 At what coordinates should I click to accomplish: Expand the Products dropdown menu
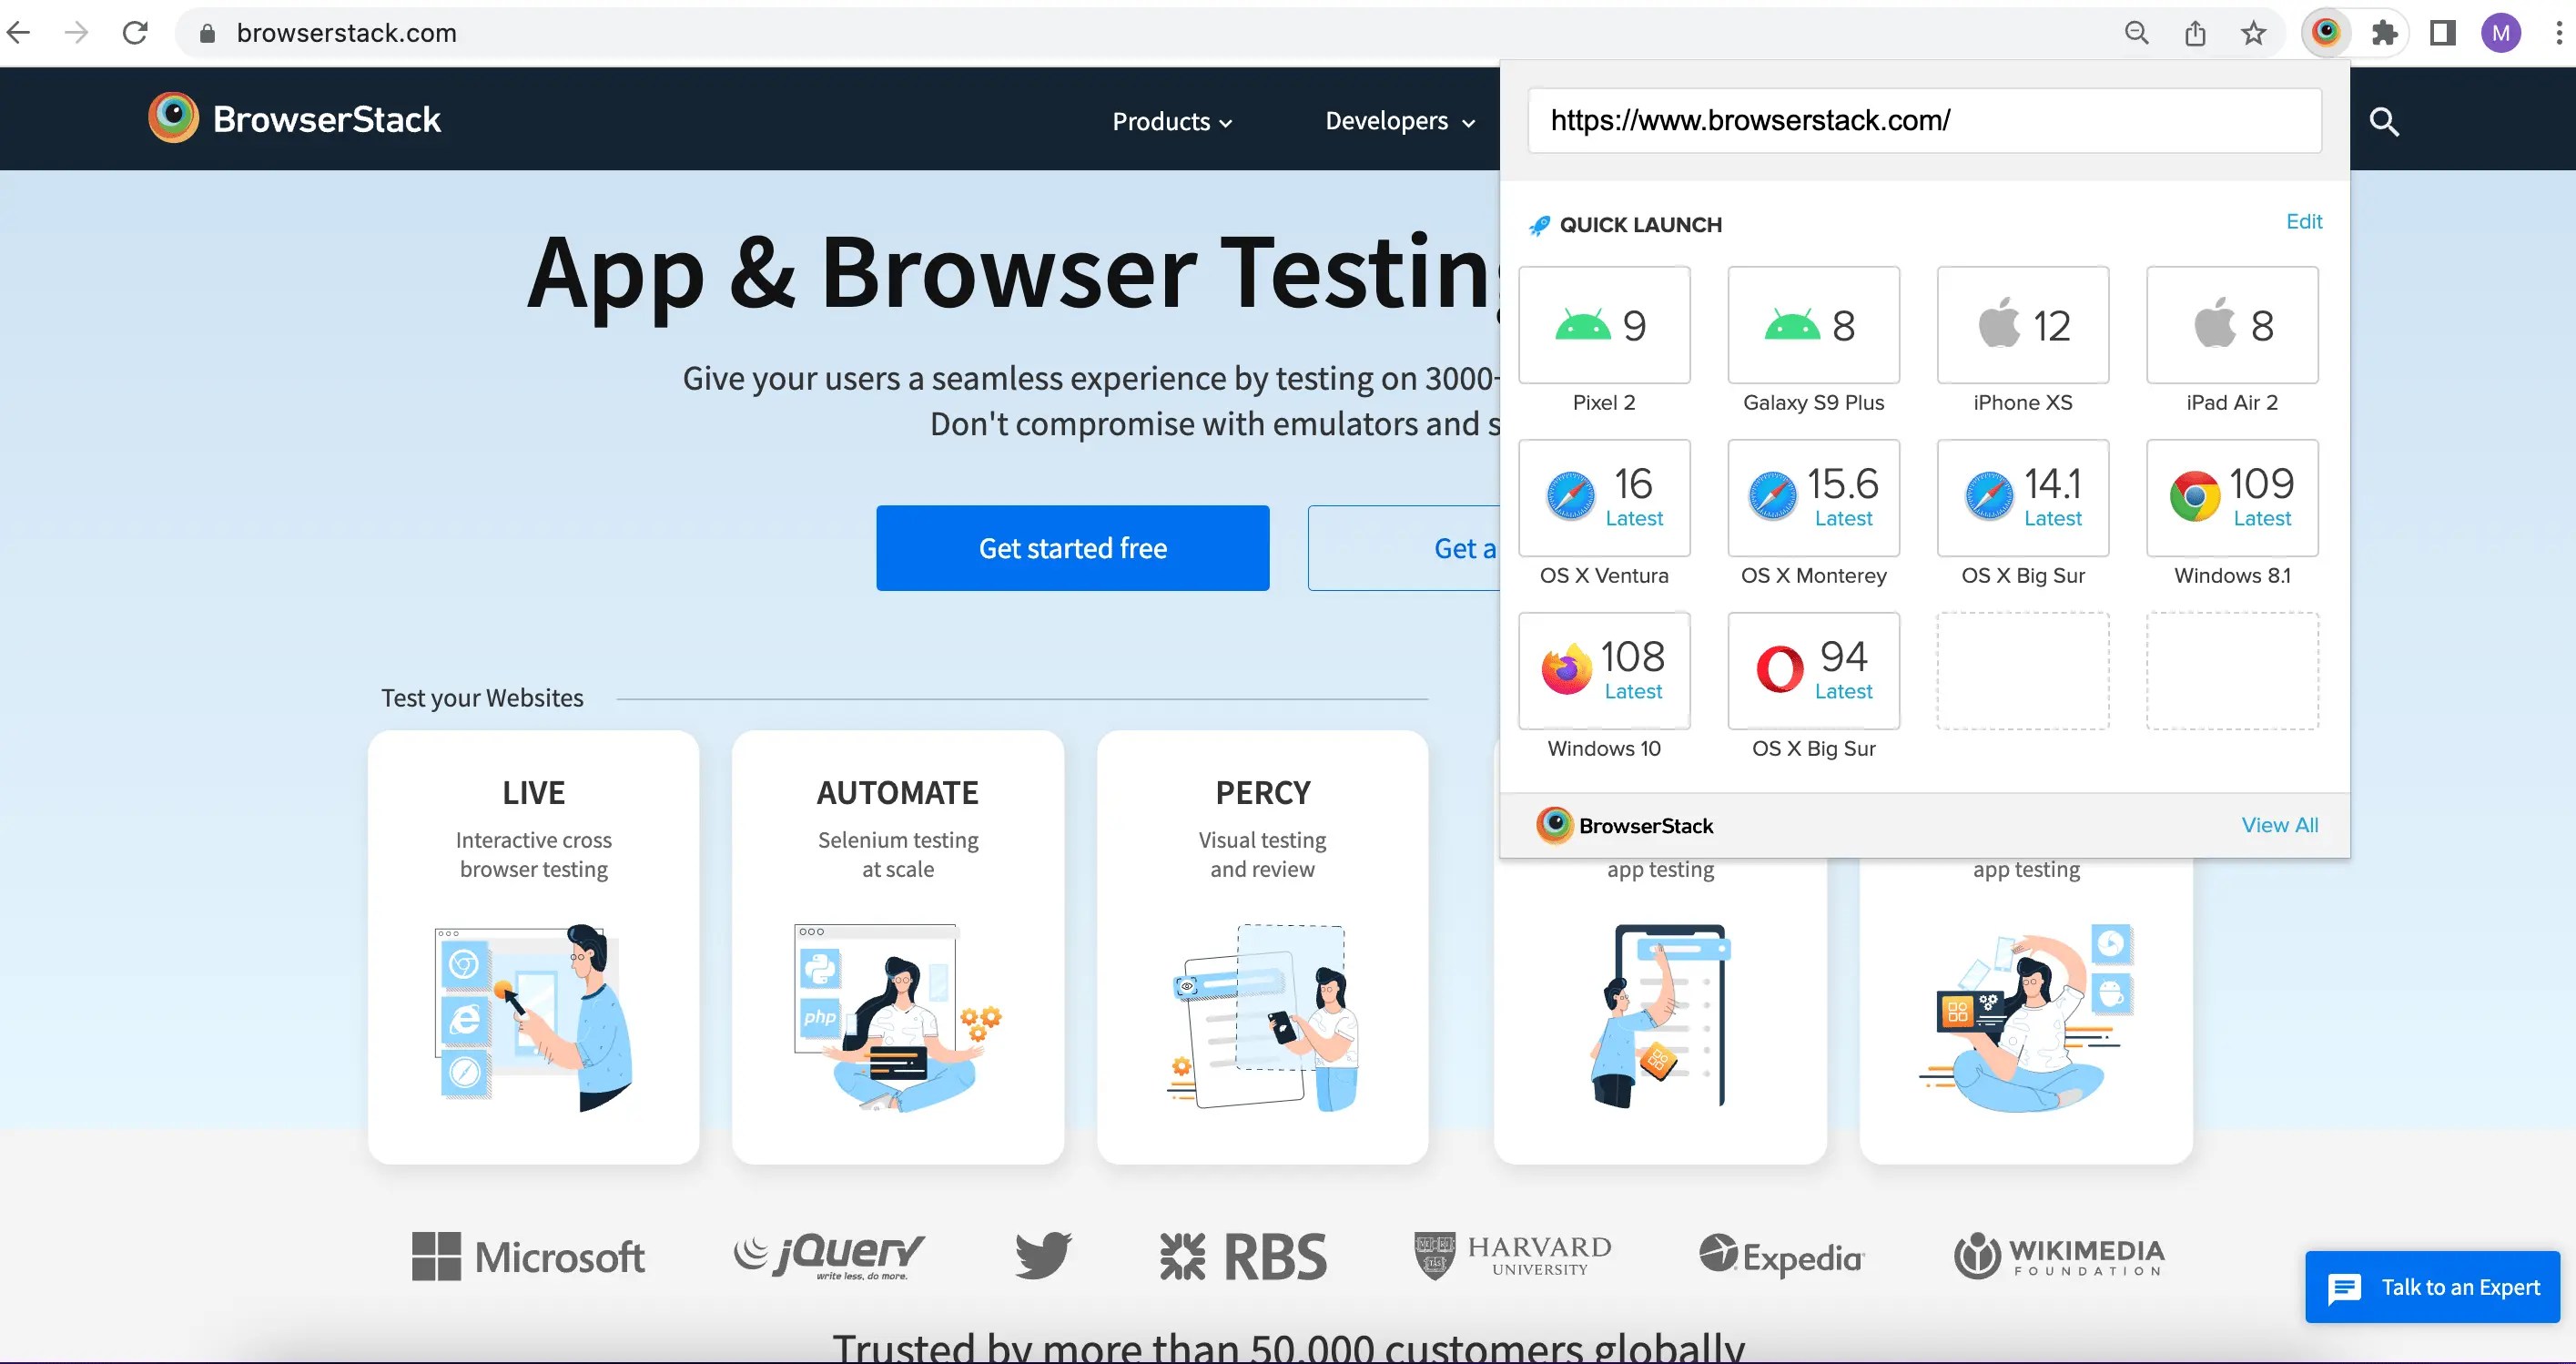tap(1172, 121)
